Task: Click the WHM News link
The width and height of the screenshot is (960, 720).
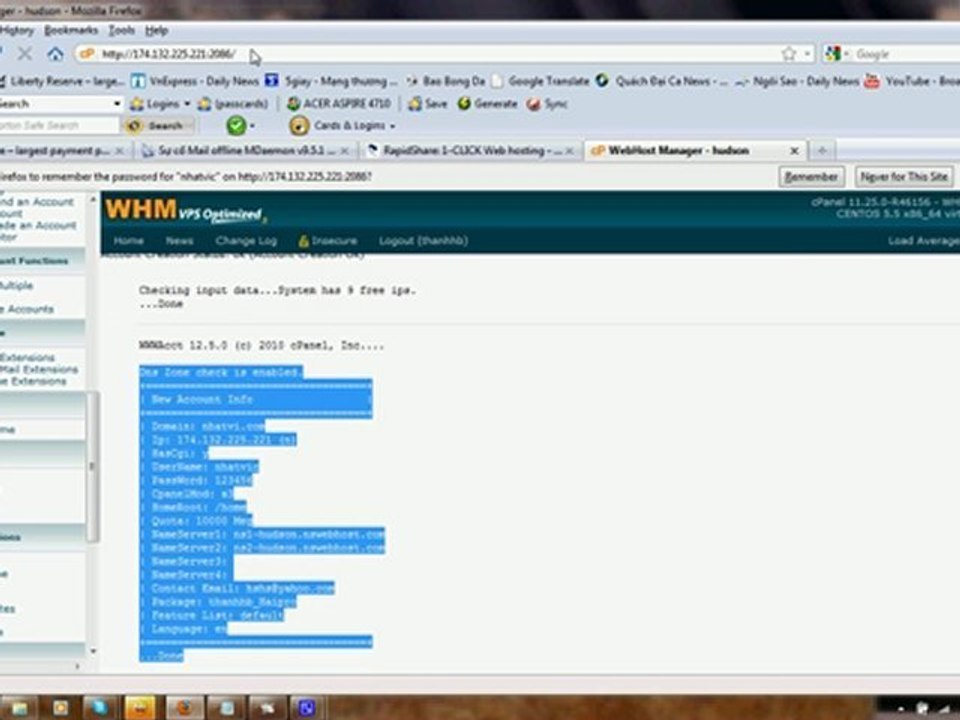Action: point(179,241)
